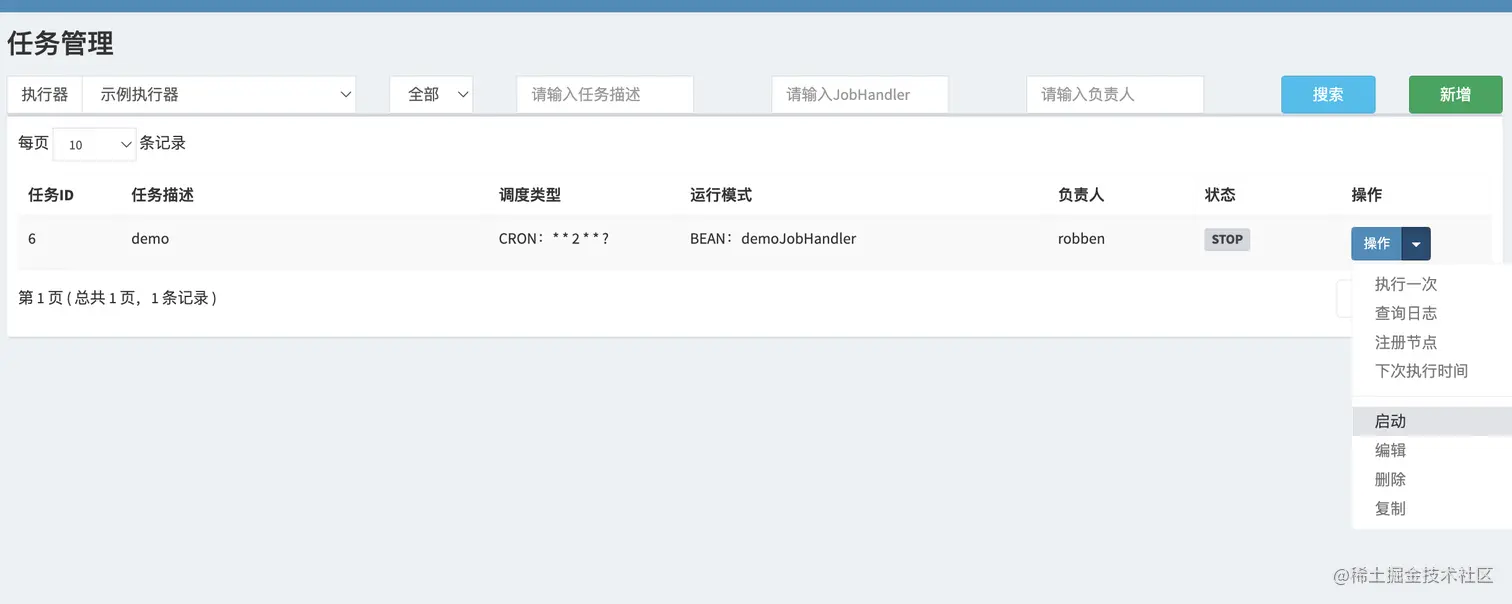1512x604 pixels.
Task: Focus the 请输入JobHandler input field
Action: [x=860, y=94]
